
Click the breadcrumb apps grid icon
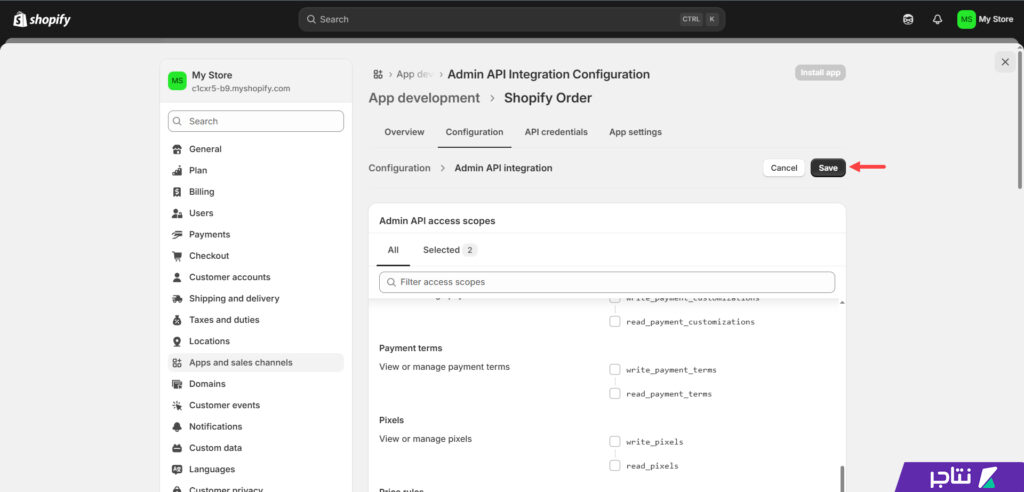tap(377, 74)
